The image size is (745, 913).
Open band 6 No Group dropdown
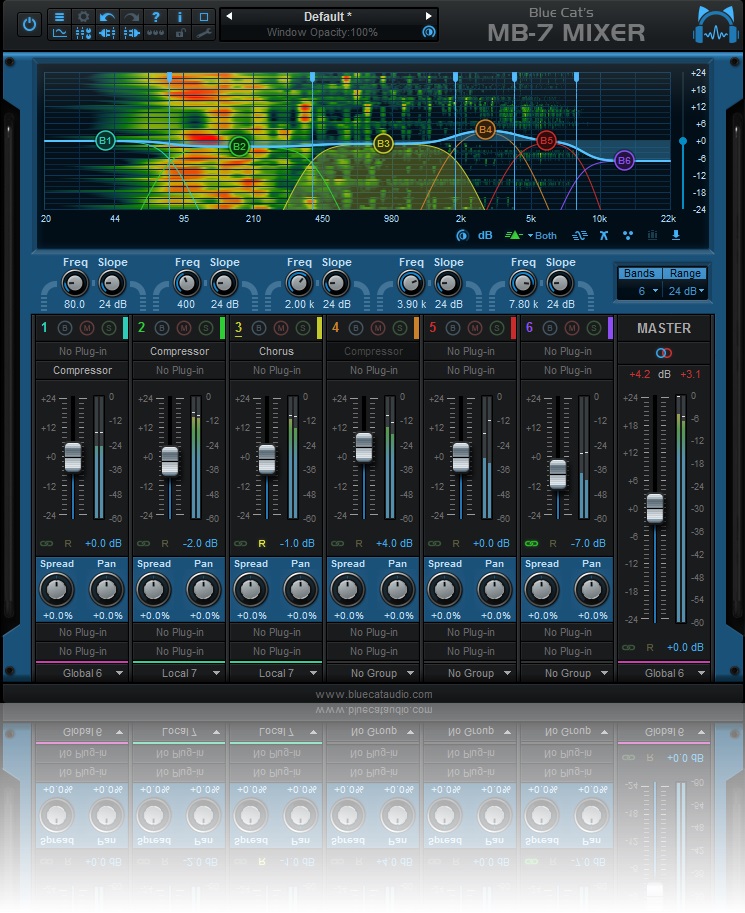568,673
